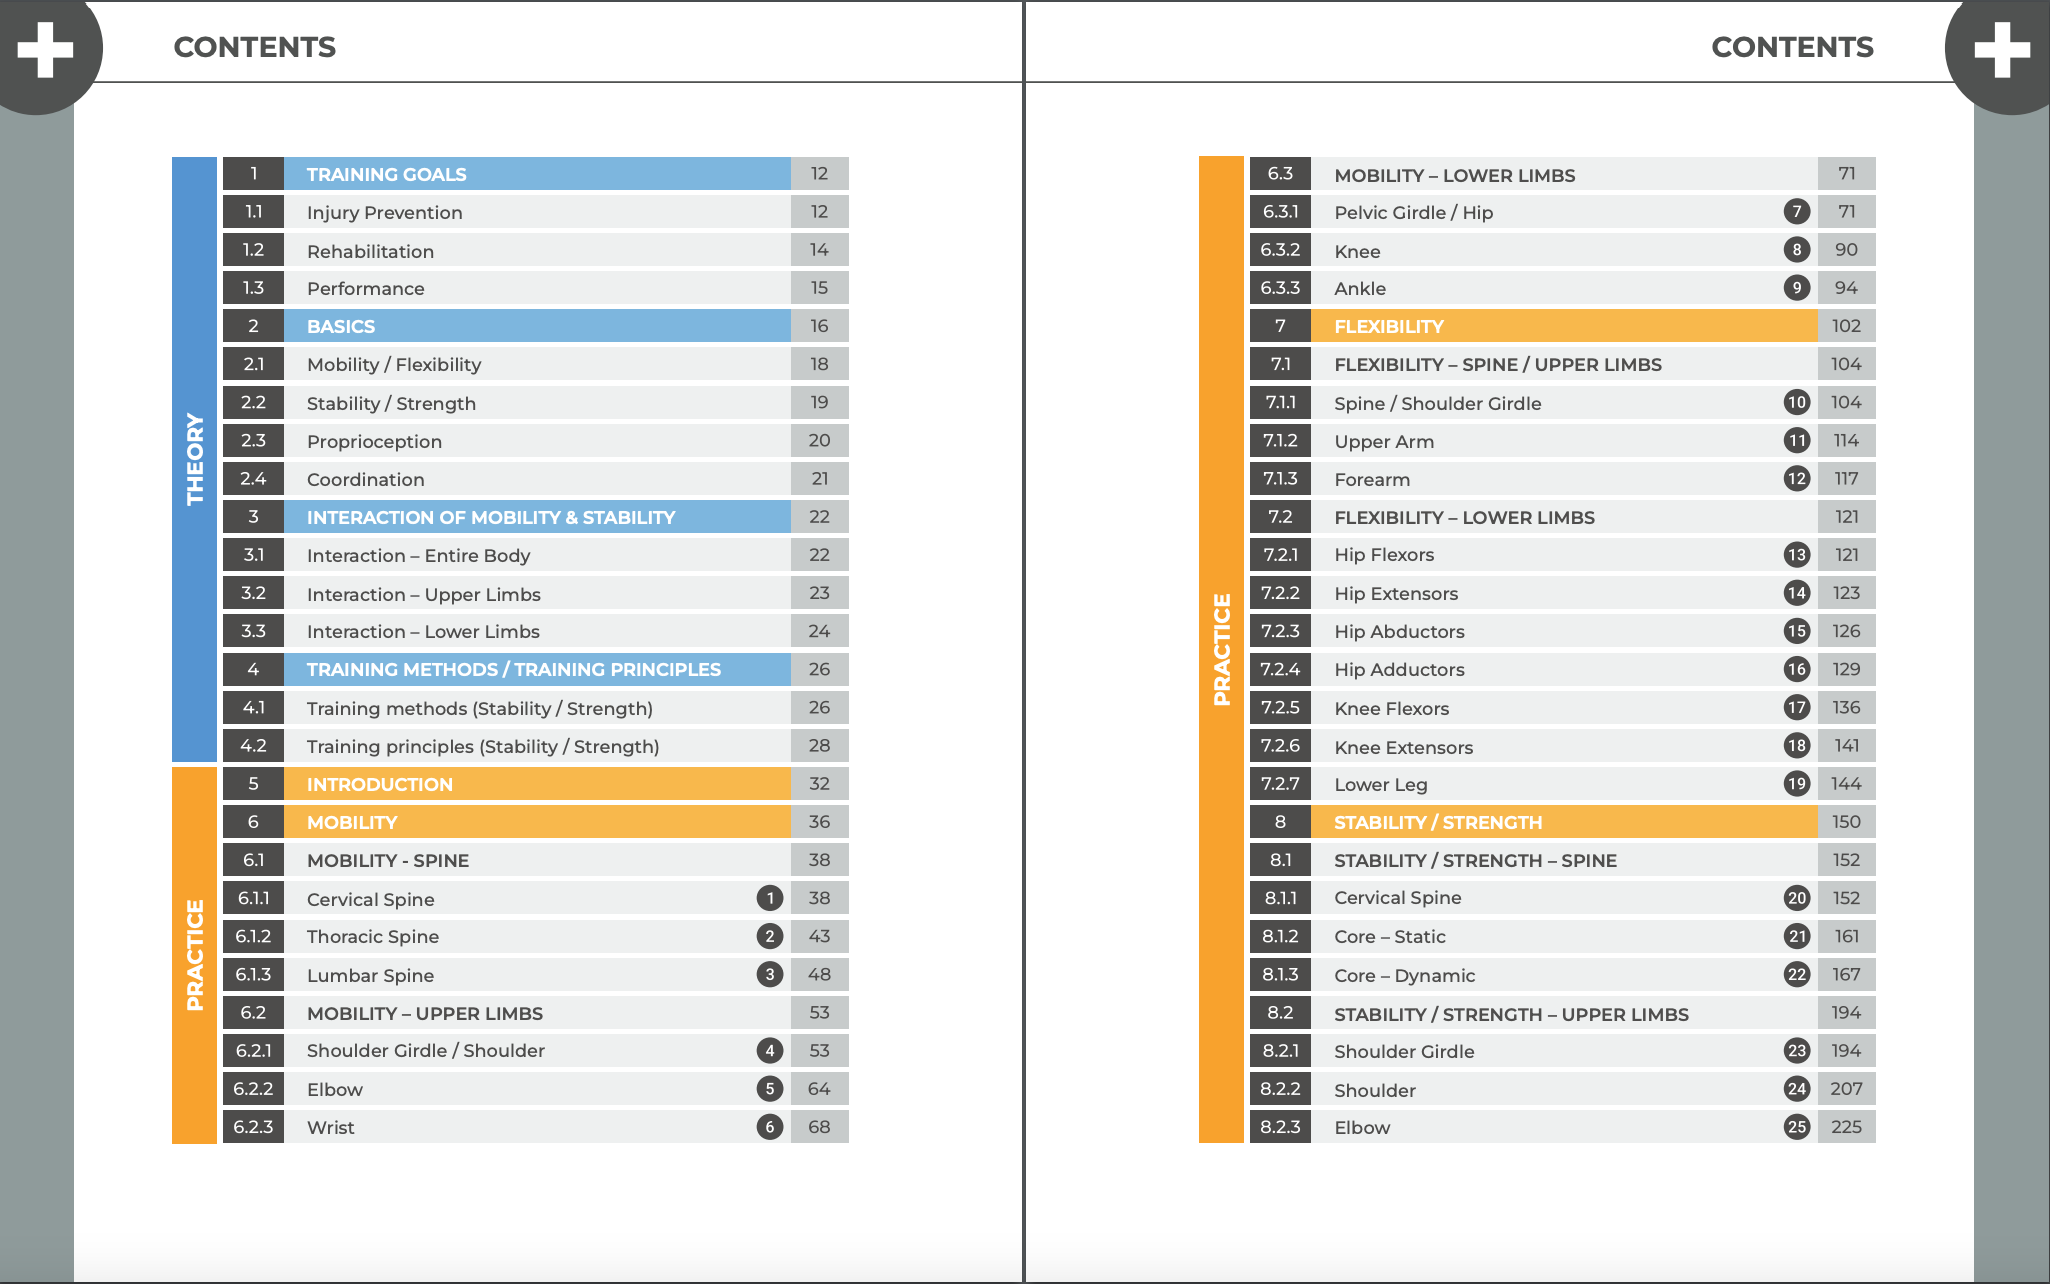The height and width of the screenshot is (1284, 2050).
Task: Select the FLEXIBILITY chapter heading
Action: tap(1388, 326)
